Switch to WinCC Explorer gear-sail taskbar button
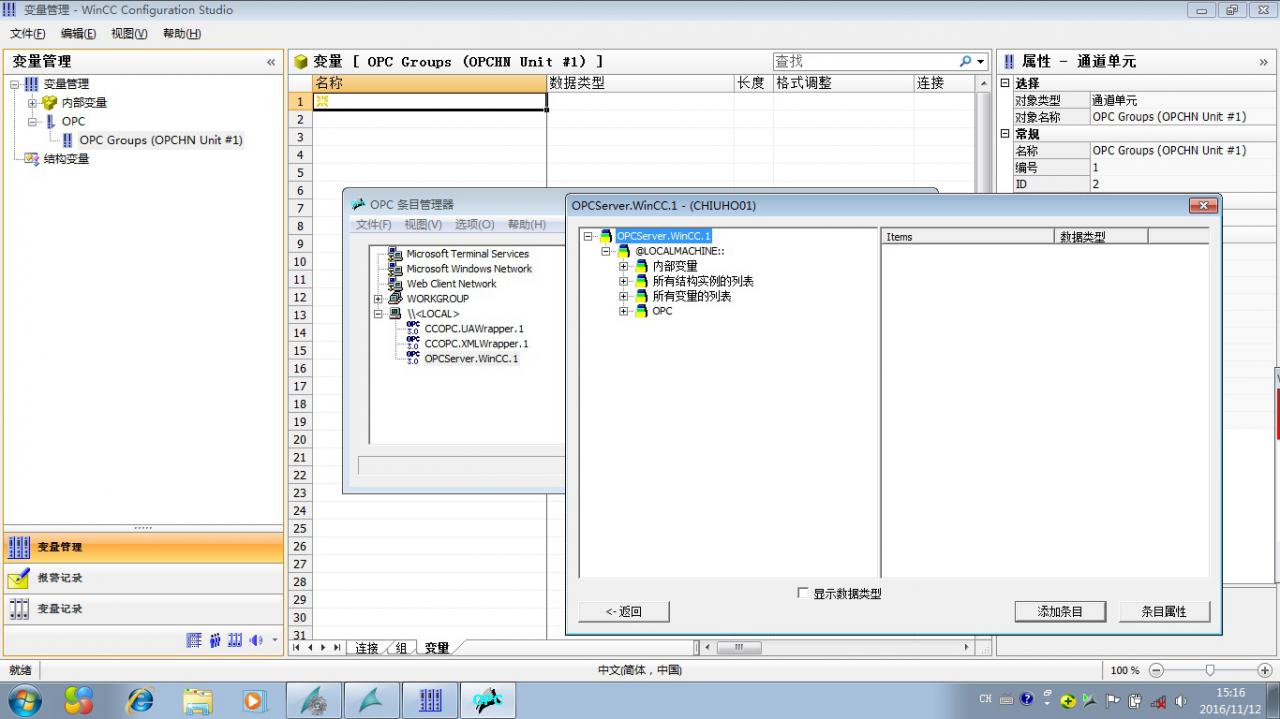The width and height of the screenshot is (1280, 719). coord(314,700)
